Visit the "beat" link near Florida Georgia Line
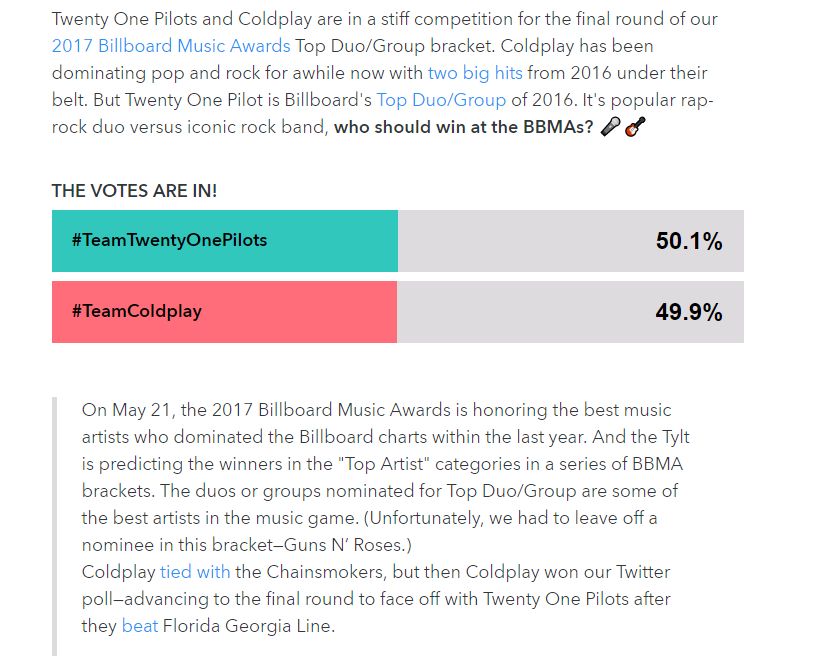The height and width of the screenshot is (656, 823). pyautogui.click(x=140, y=626)
